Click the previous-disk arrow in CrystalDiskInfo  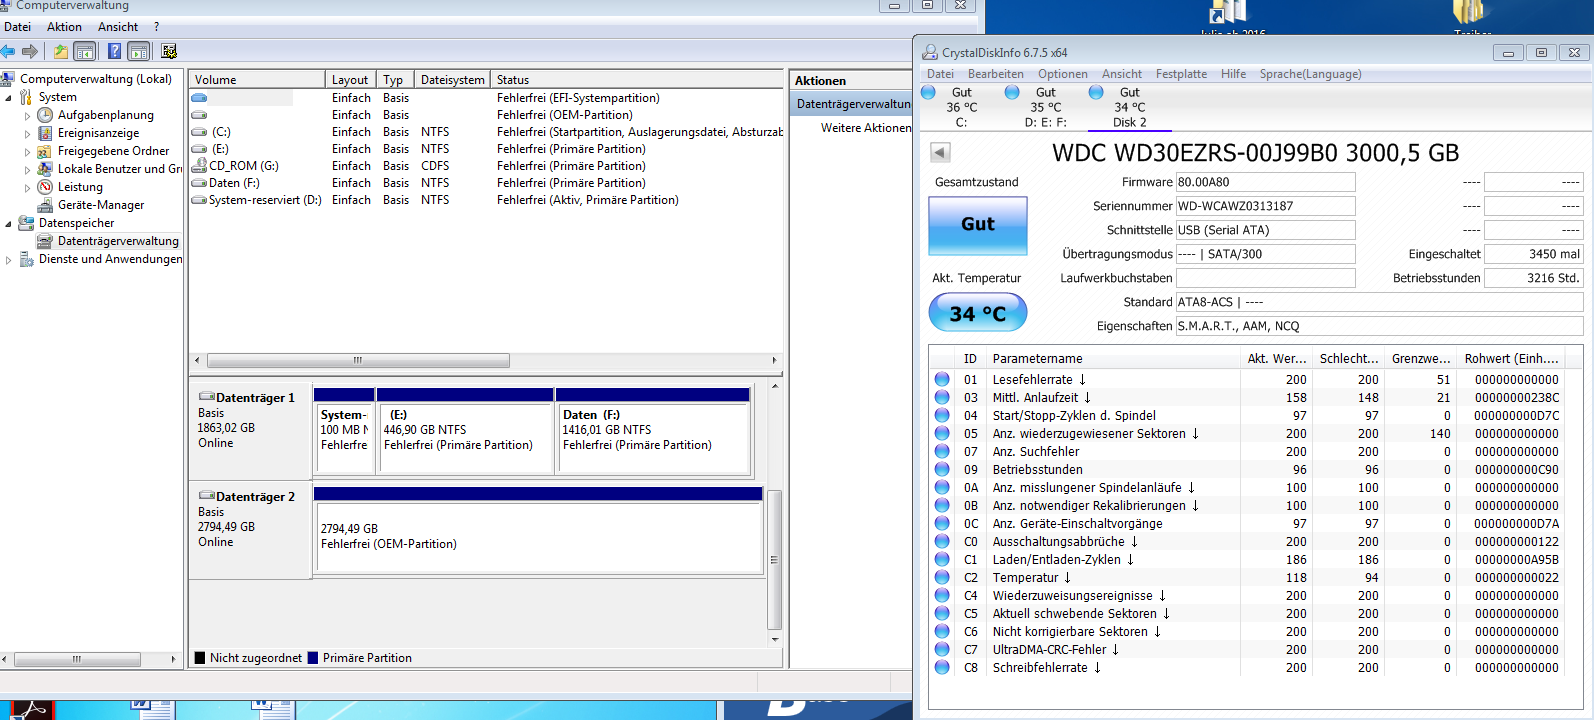pos(940,152)
